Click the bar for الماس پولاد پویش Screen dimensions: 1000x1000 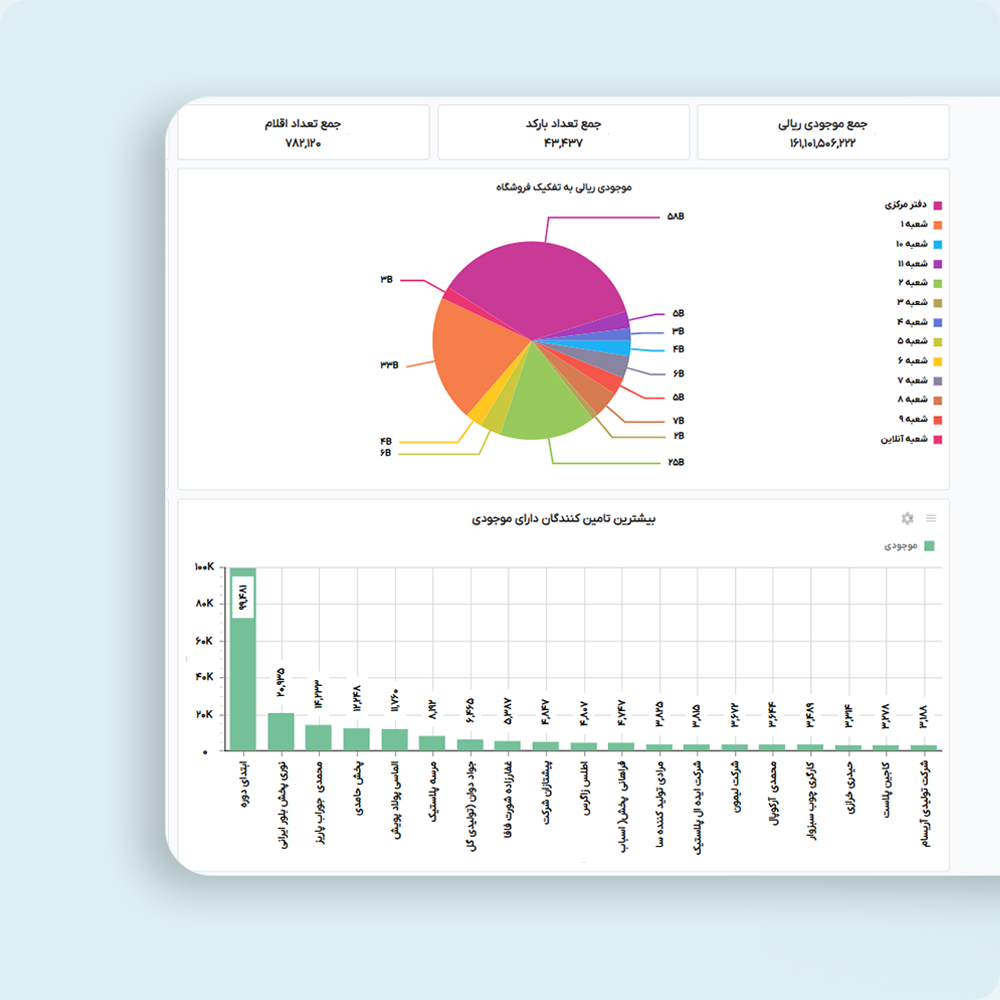point(394,740)
